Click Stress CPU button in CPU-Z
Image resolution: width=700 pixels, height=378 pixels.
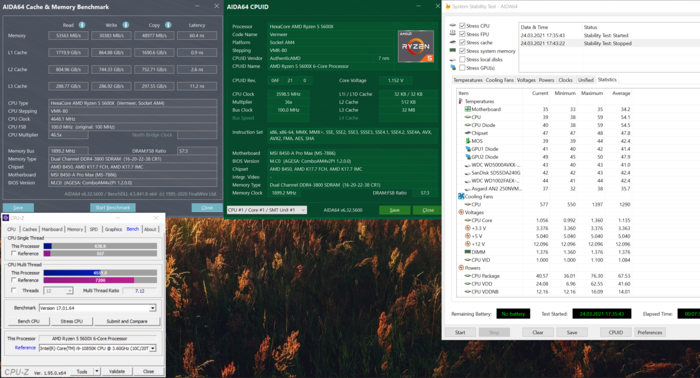pyautogui.click(x=72, y=321)
